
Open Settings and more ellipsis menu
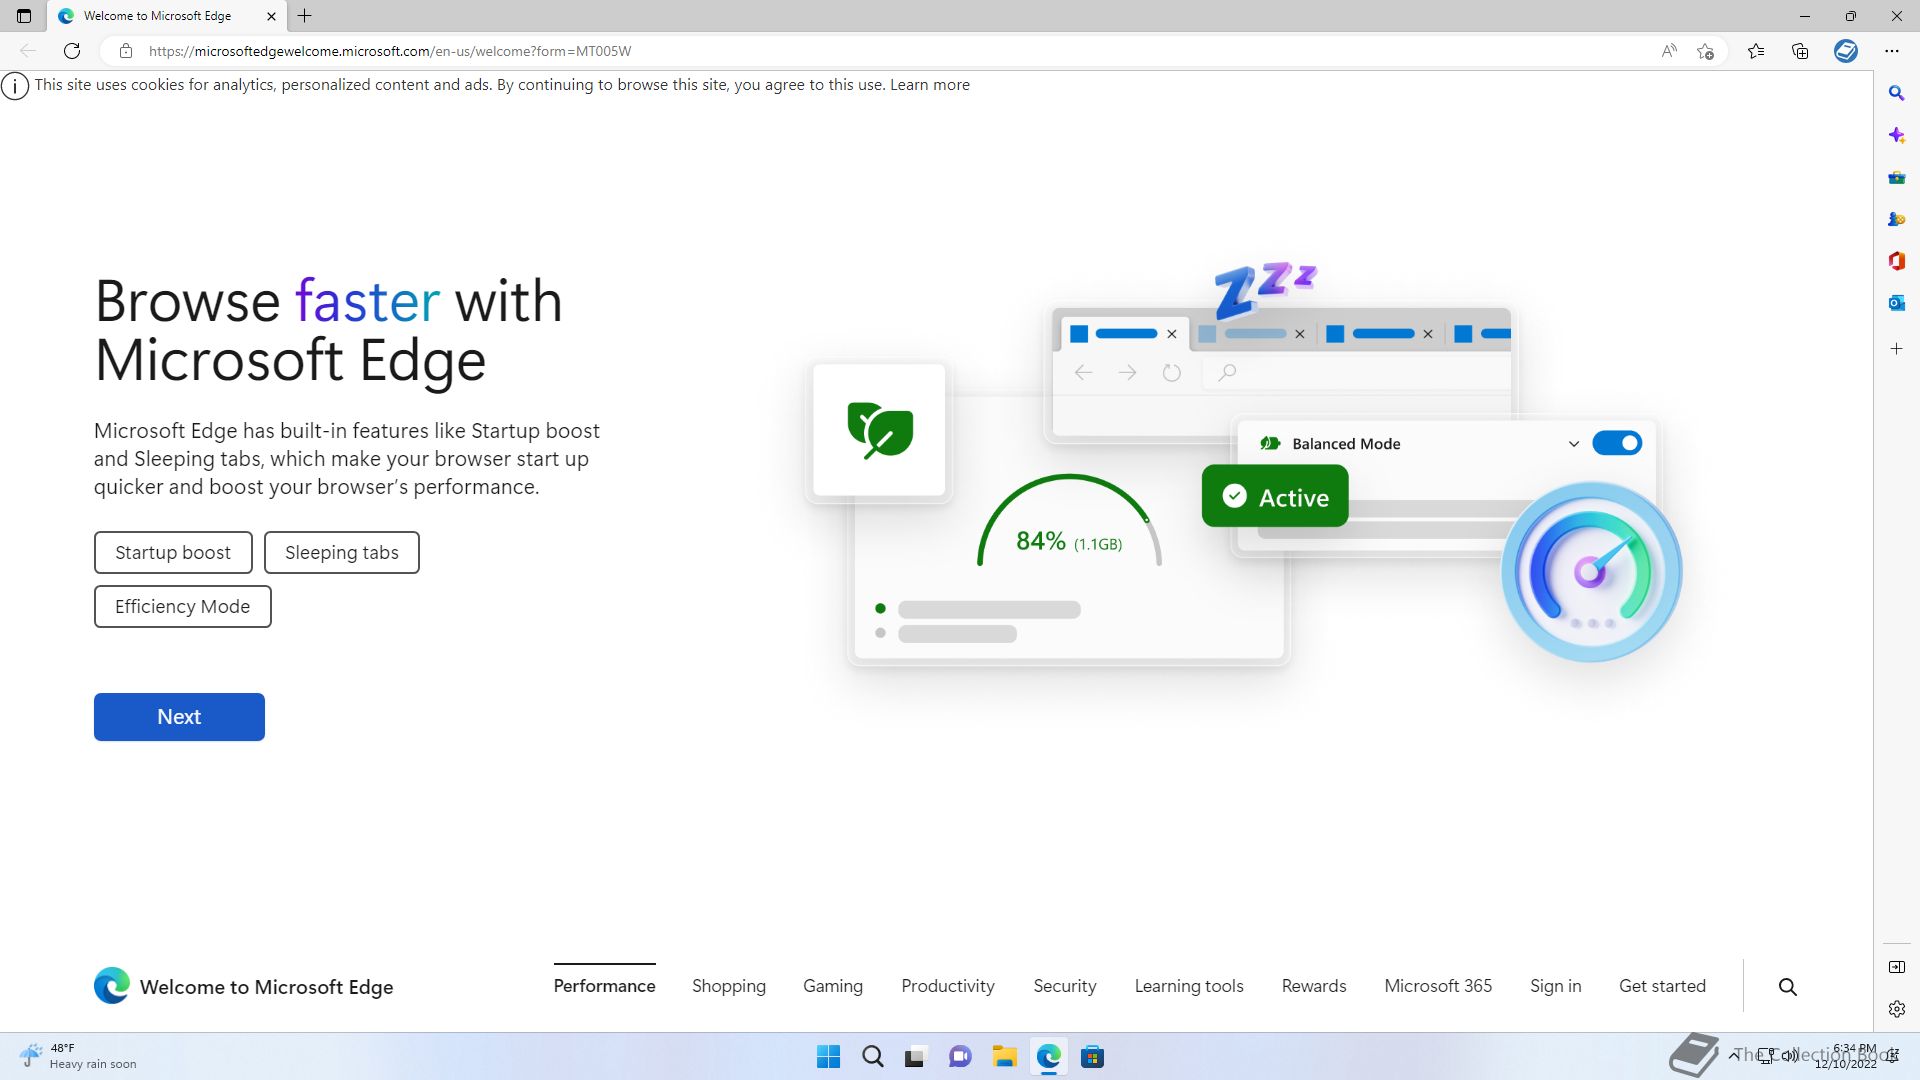(x=1892, y=51)
